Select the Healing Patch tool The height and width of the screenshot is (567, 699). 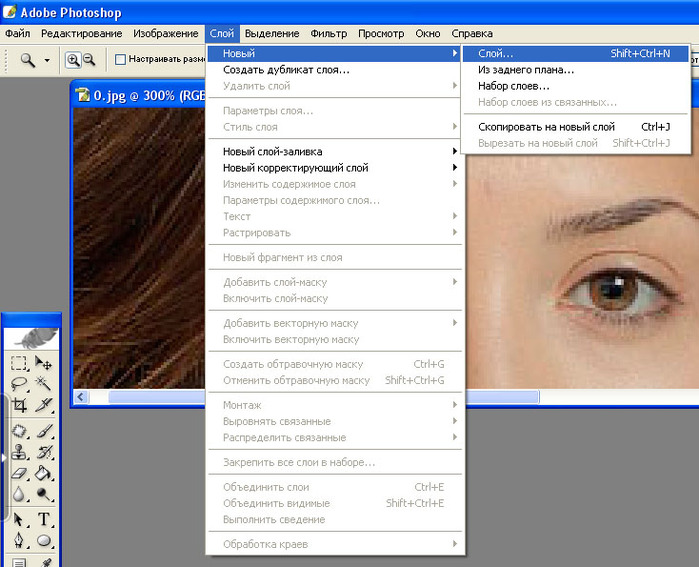click(x=19, y=431)
